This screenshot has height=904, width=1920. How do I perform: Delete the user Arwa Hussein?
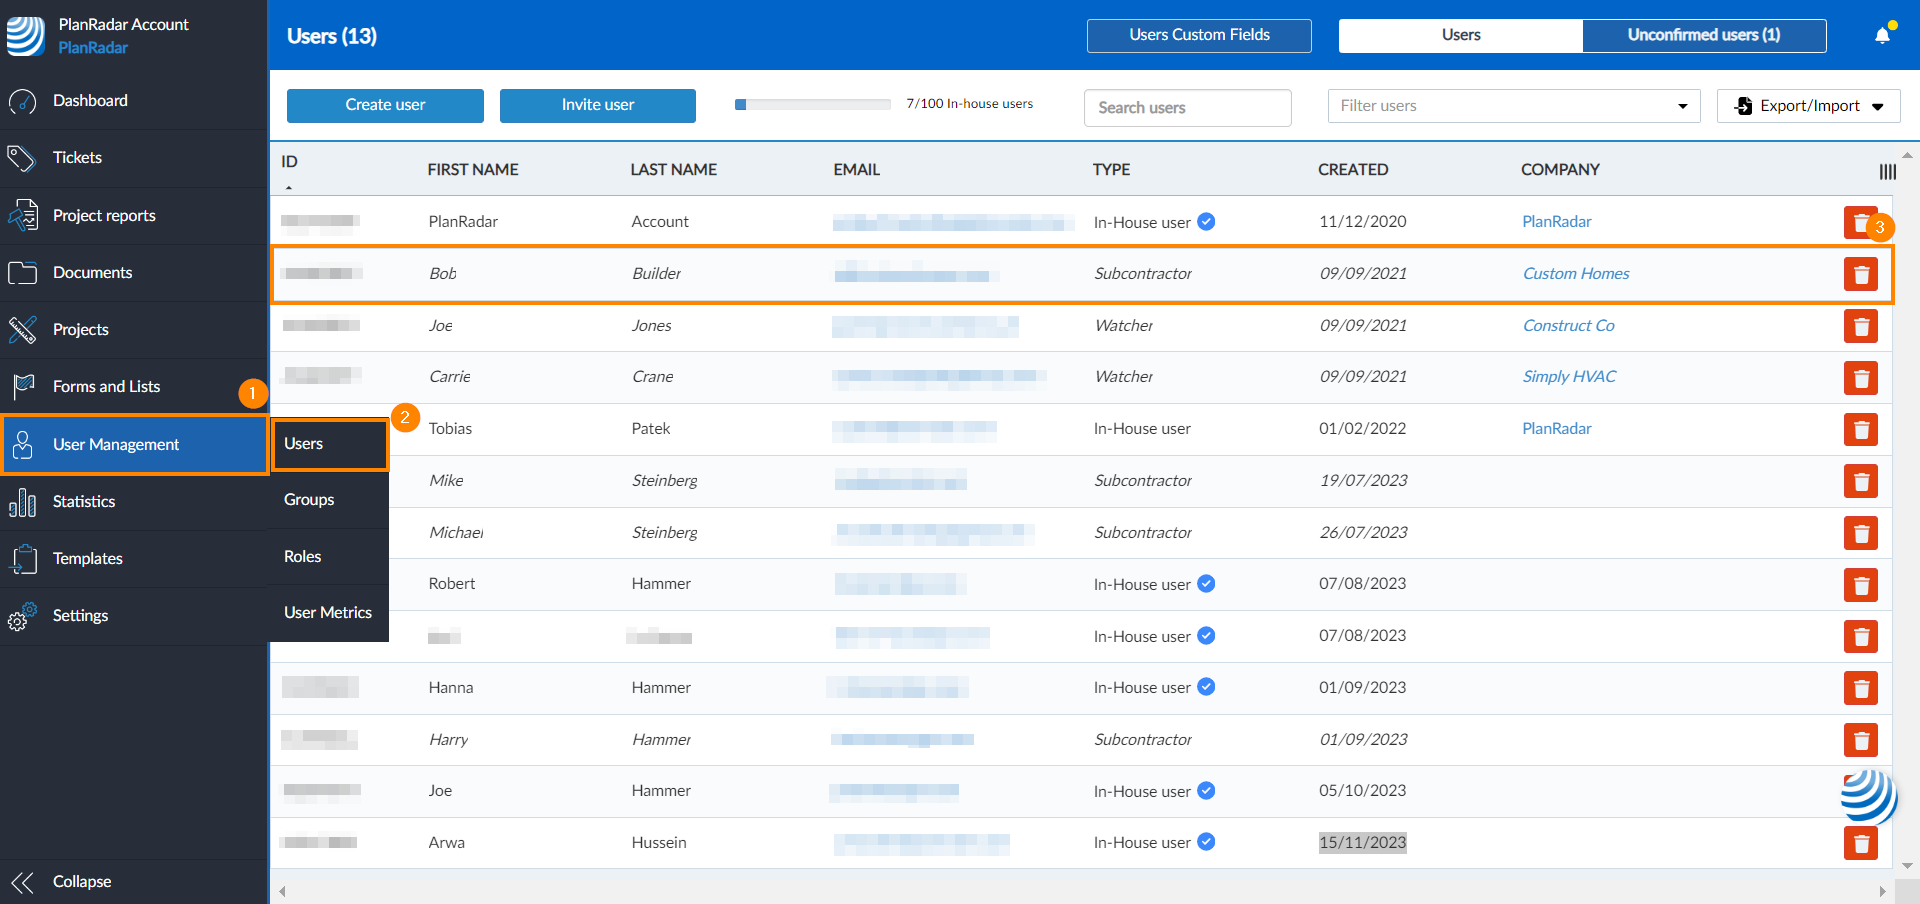[1860, 843]
